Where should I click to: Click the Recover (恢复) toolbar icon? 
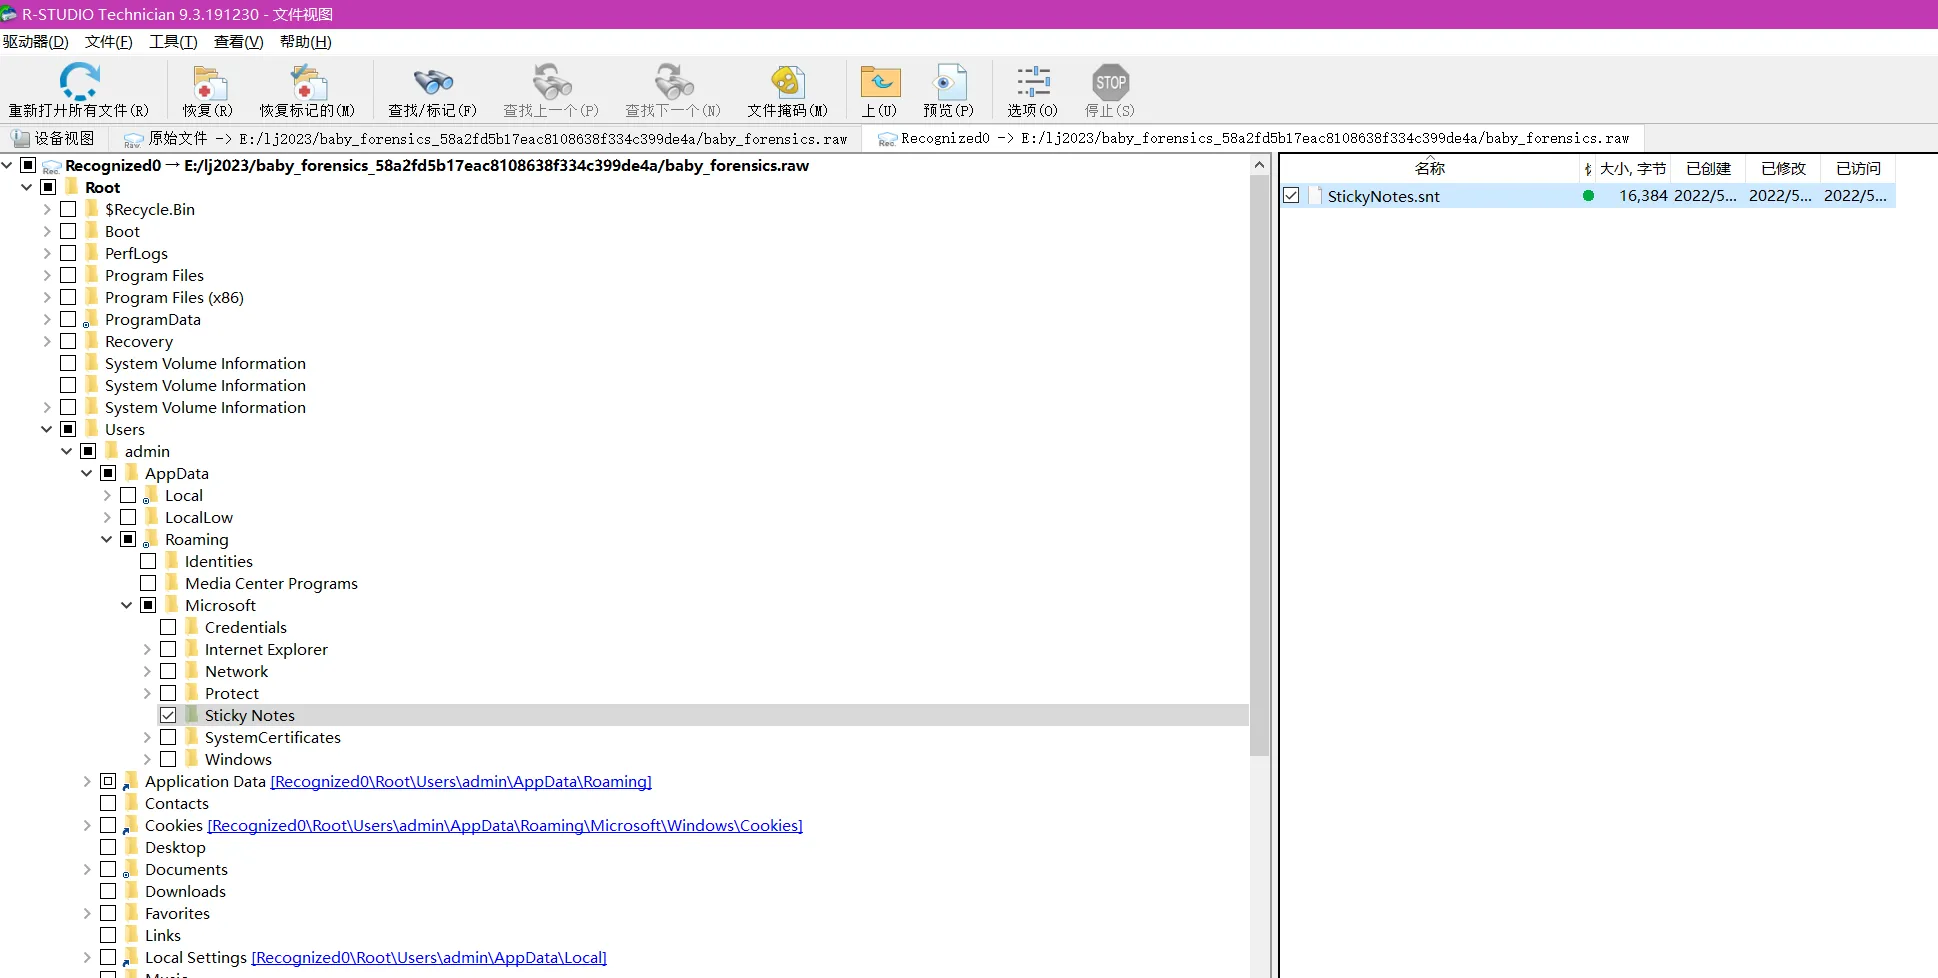pyautogui.click(x=208, y=84)
